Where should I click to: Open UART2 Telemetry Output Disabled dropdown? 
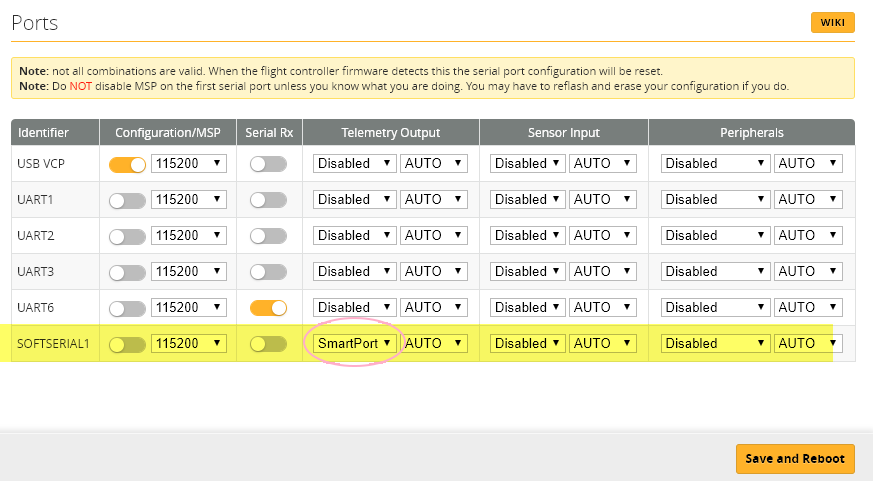point(354,235)
